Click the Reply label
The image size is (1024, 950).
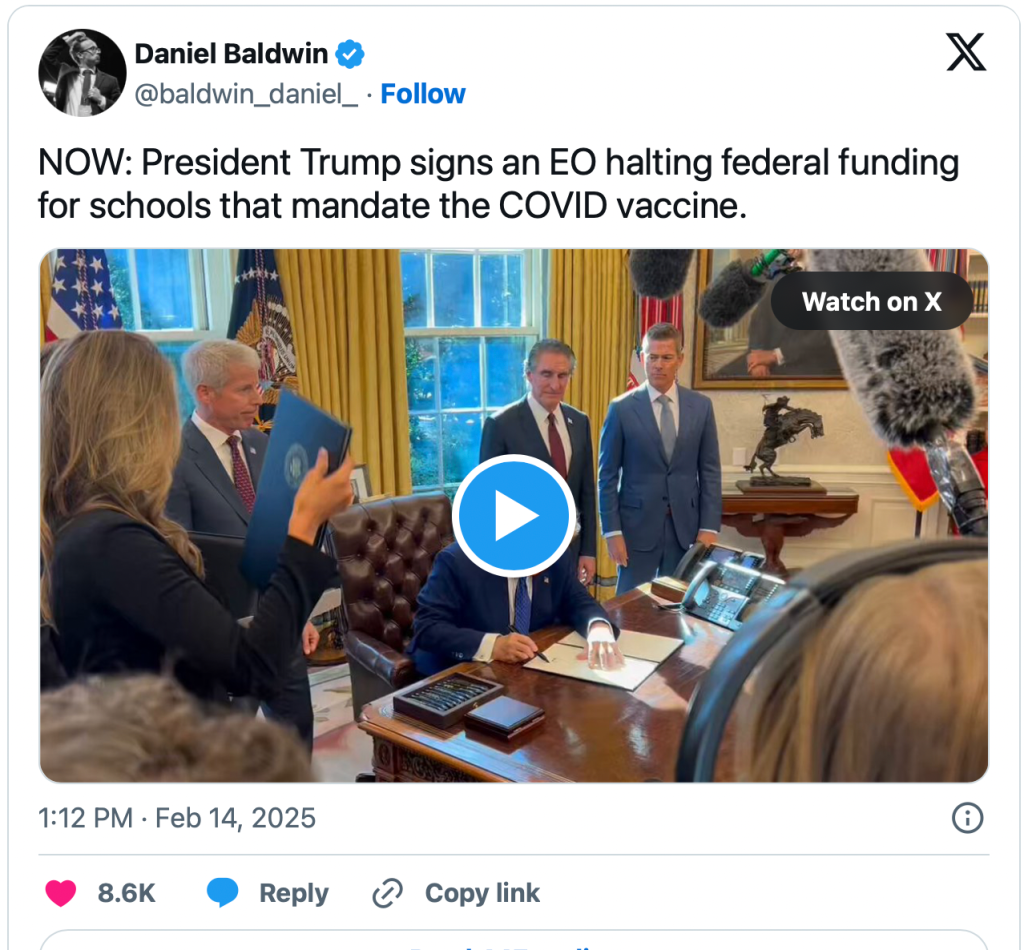coord(294,893)
